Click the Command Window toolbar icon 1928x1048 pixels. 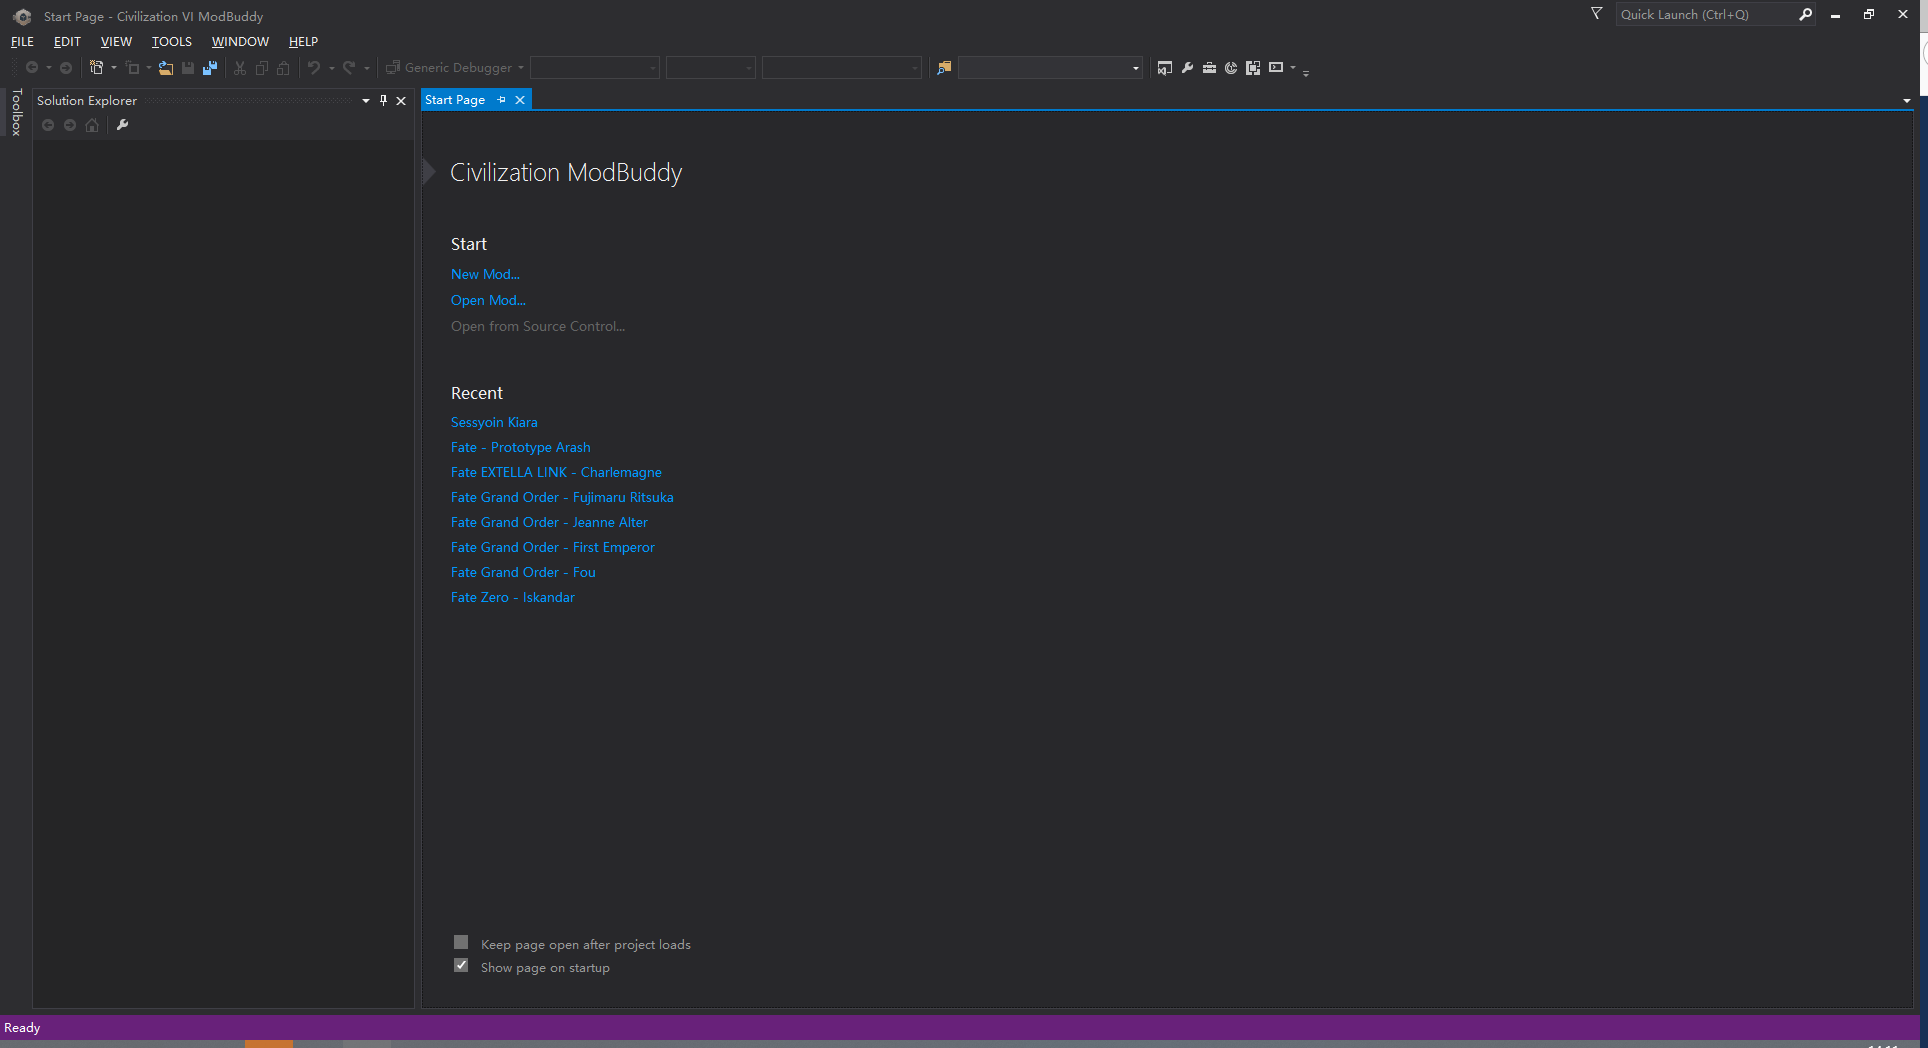(x=1276, y=68)
